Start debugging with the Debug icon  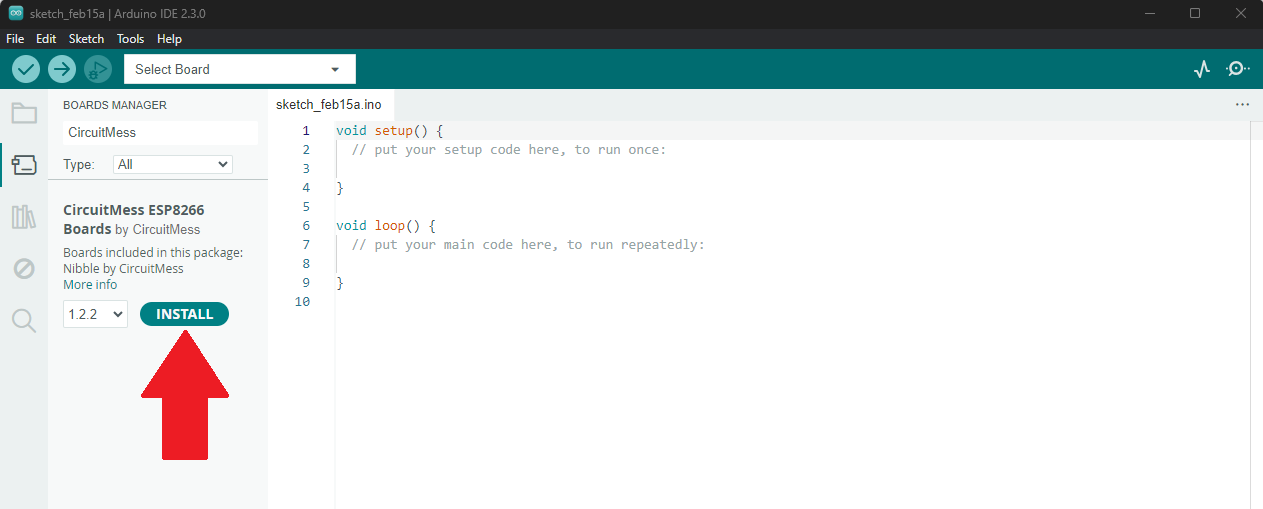(x=98, y=69)
